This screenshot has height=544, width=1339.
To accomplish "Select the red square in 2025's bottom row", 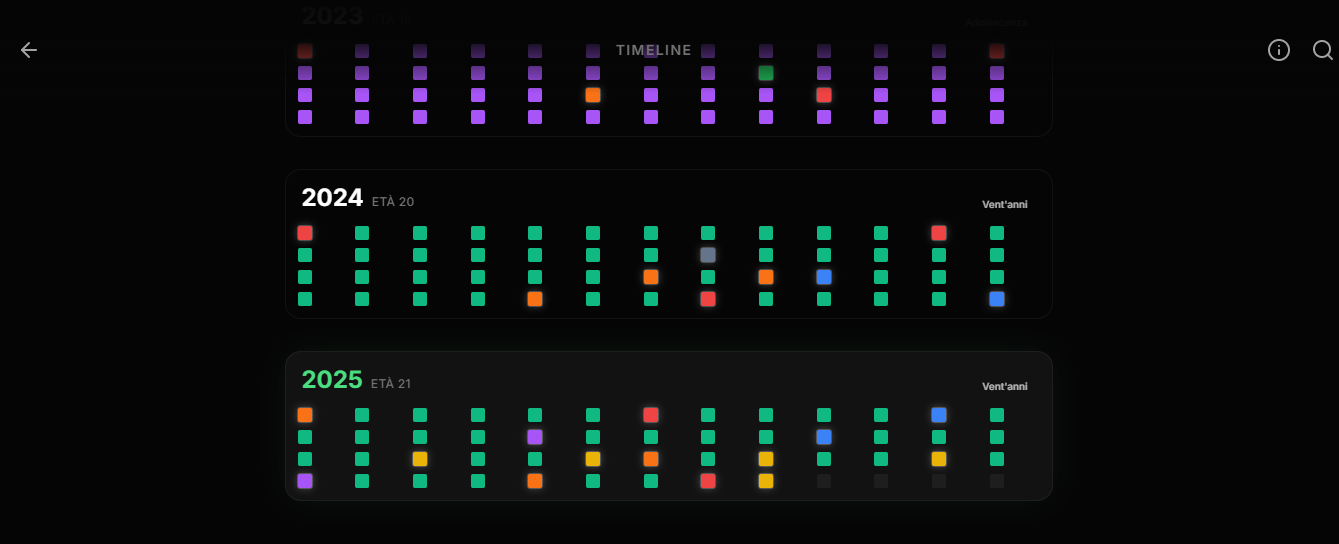I will (708, 481).
